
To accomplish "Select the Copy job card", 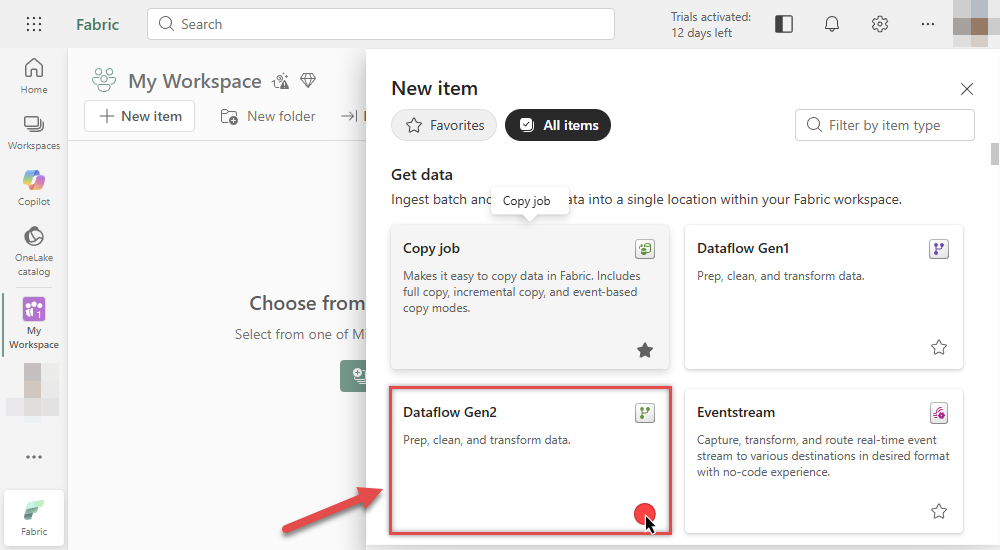I will 530,297.
